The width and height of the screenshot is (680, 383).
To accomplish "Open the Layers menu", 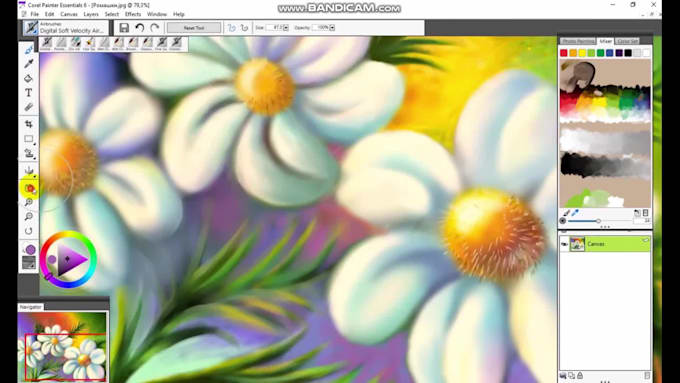I will [x=91, y=14].
